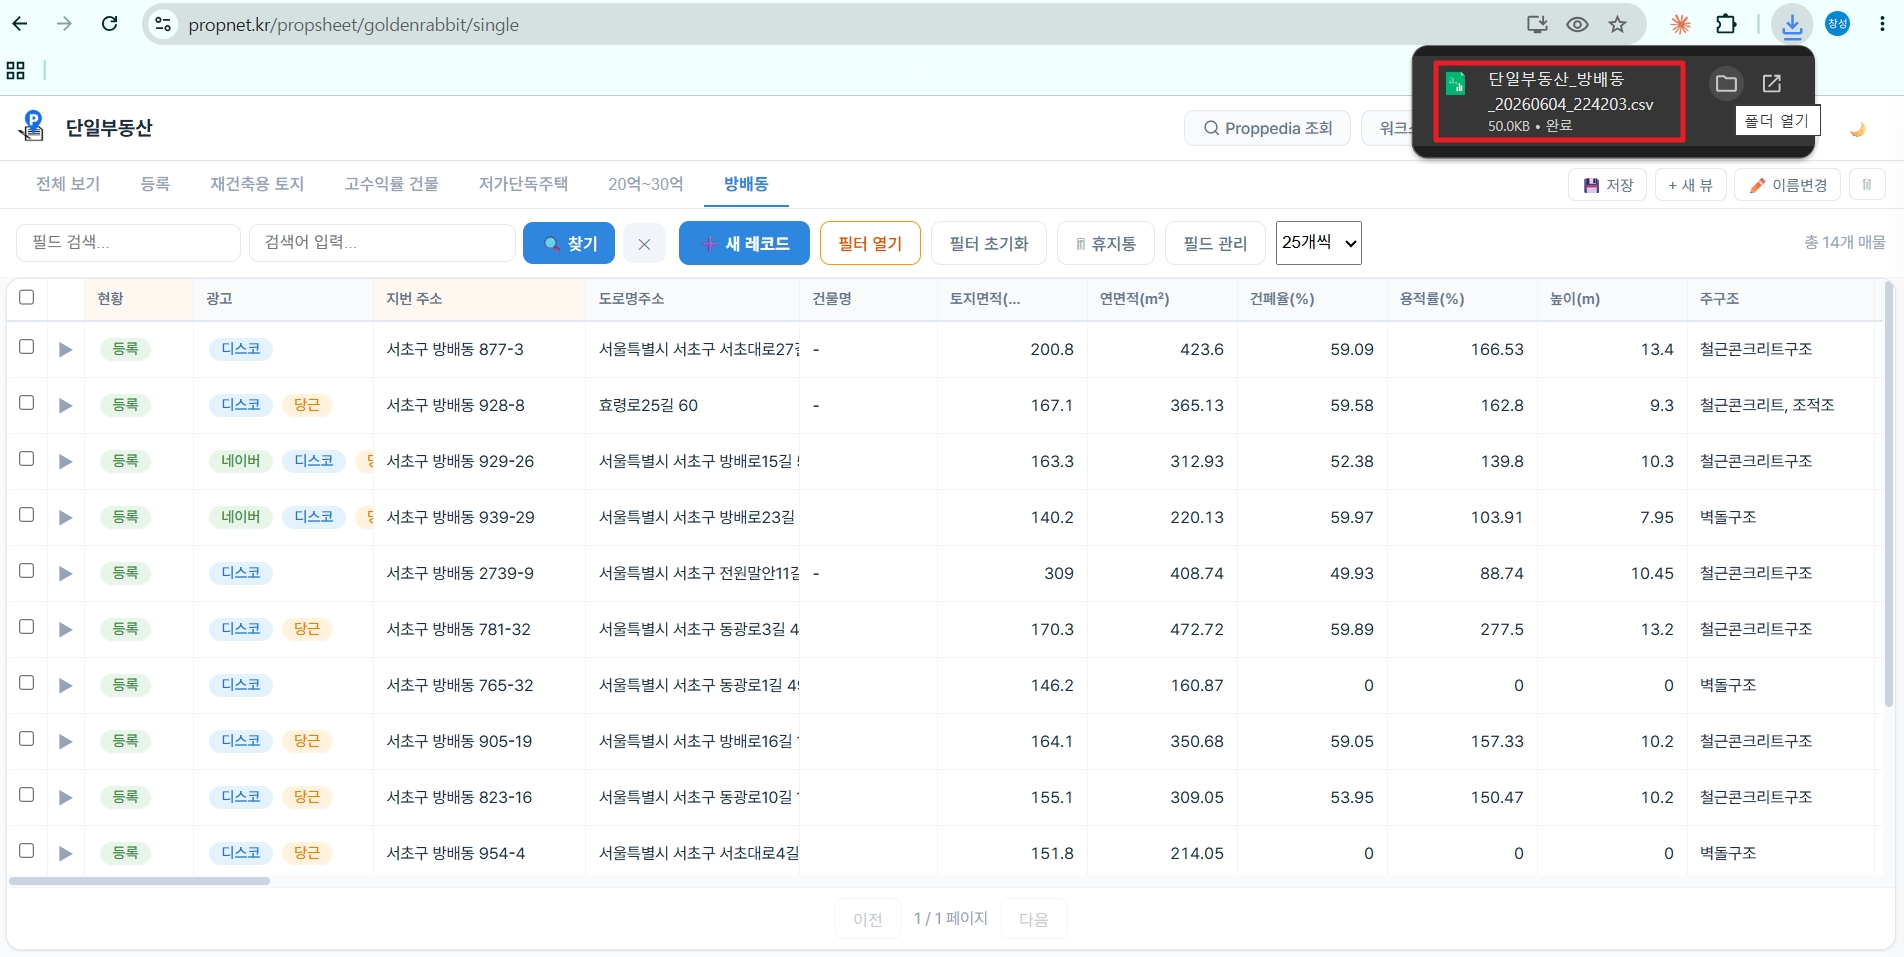Open the 고수익률 건물 tab
The width and height of the screenshot is (1904, 957).
click(391, 184)
